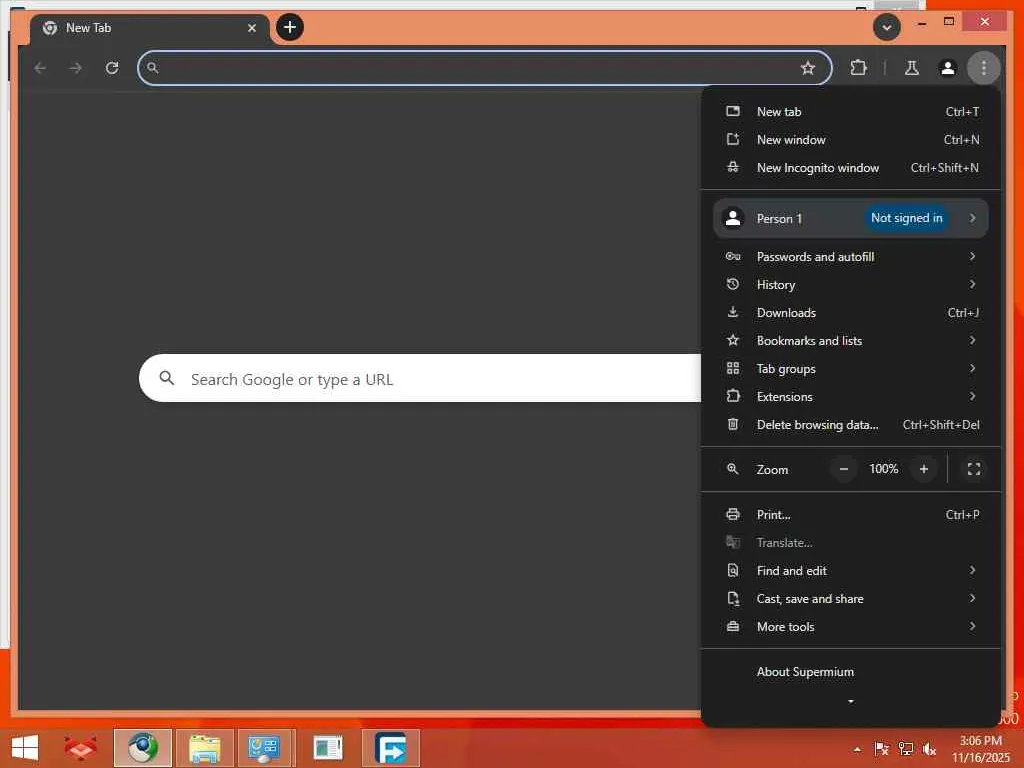Image resolution: width=1024 pixels, height=768 pixels.
Task: Open Cast, save and share submenu
Action: pyautogui.click(x=851, y=599)
